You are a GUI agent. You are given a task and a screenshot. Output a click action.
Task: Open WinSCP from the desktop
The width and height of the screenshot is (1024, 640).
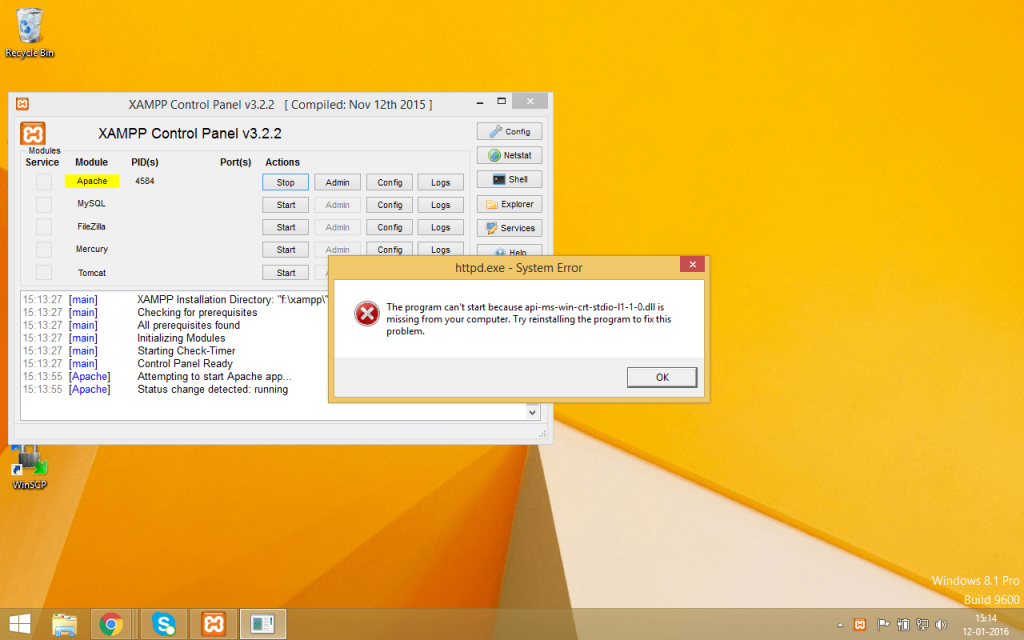coord(28,465)
